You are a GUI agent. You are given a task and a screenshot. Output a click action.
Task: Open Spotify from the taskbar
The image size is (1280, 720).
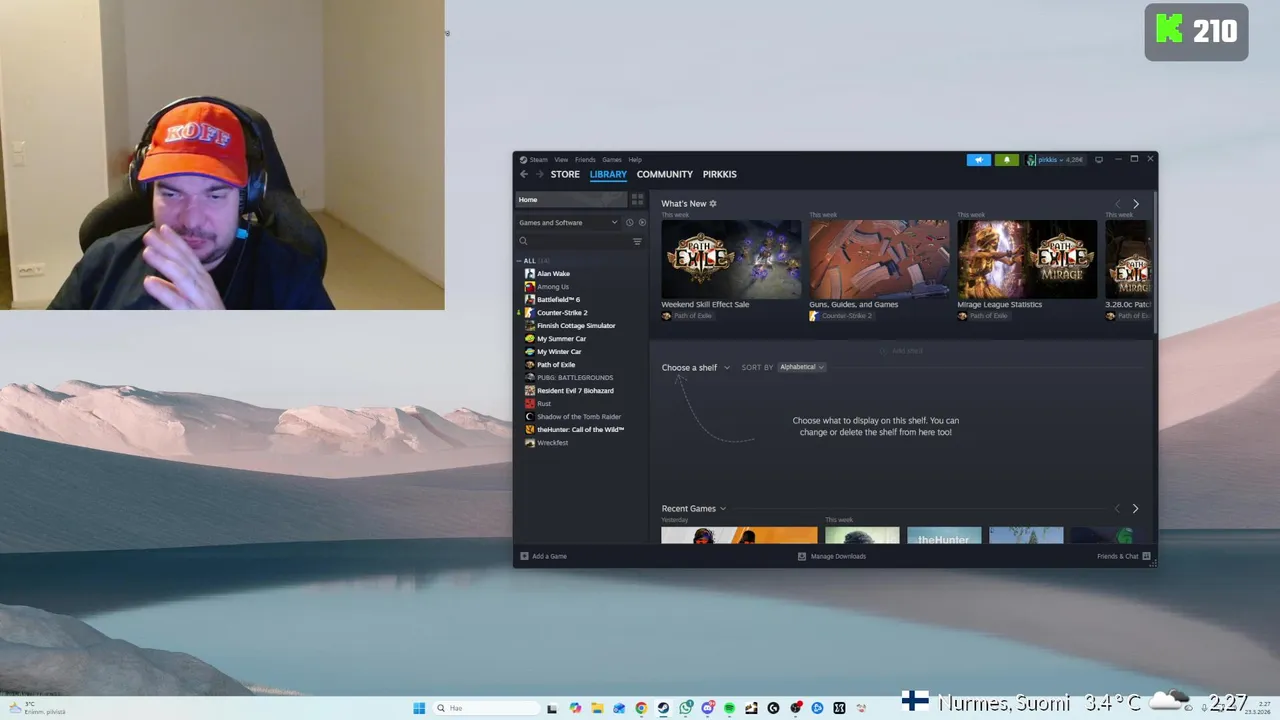tap(729, 708)
